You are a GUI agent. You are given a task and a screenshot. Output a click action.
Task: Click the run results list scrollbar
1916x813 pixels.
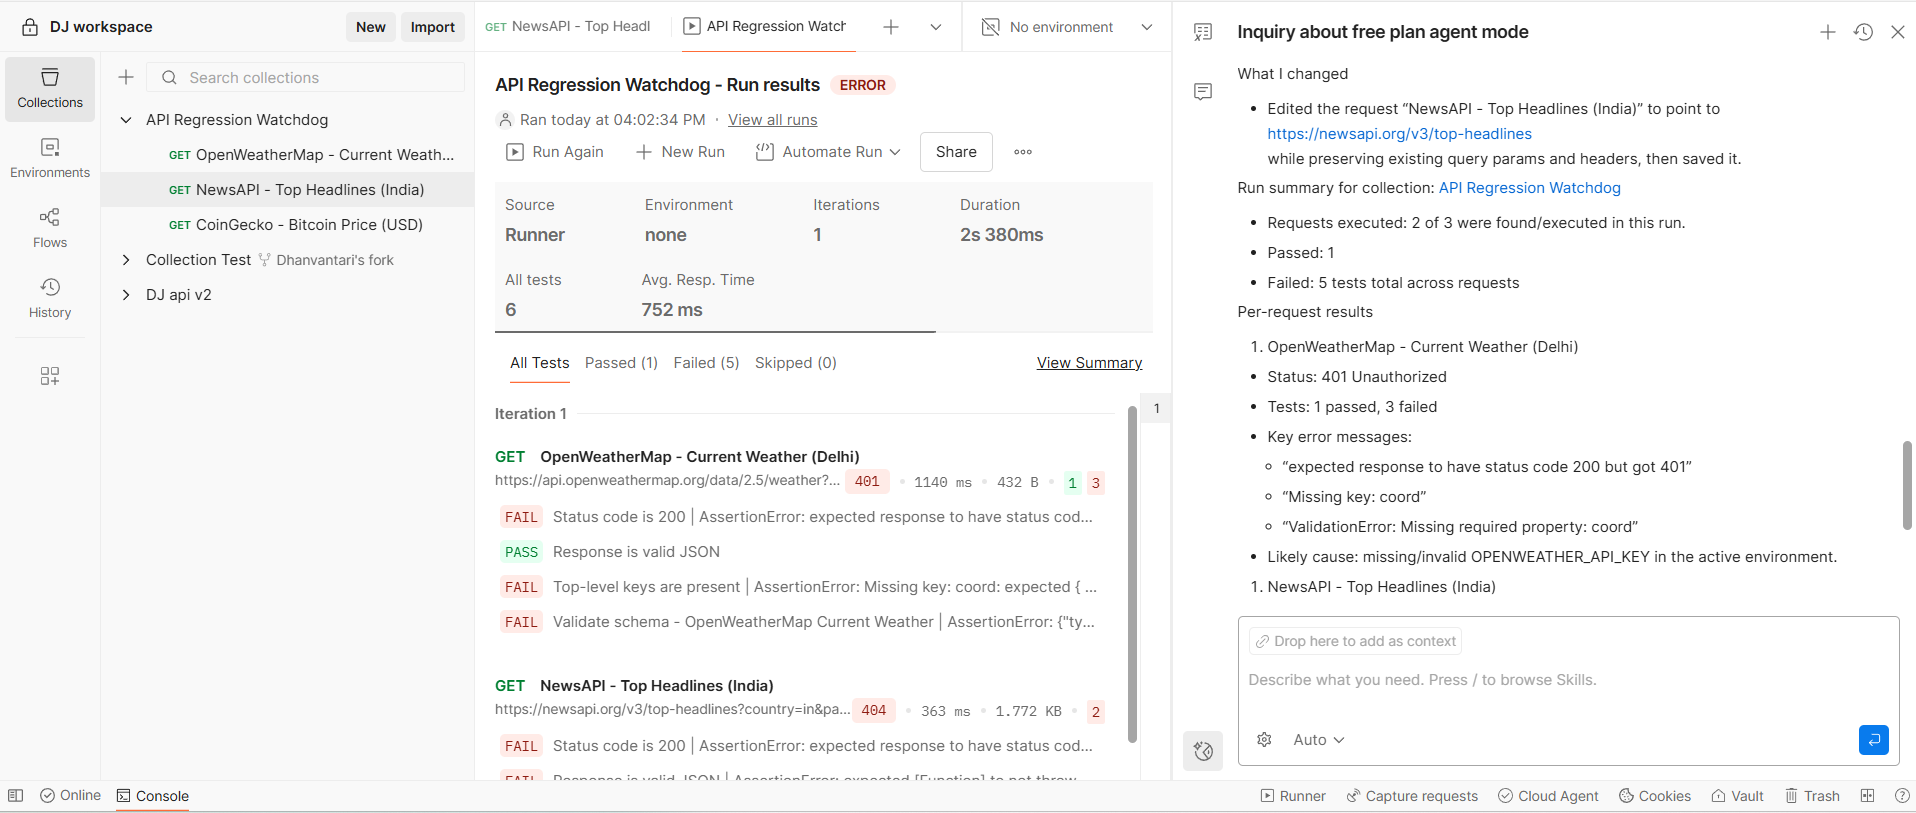pyautogui.click(x=1132, y=575)
